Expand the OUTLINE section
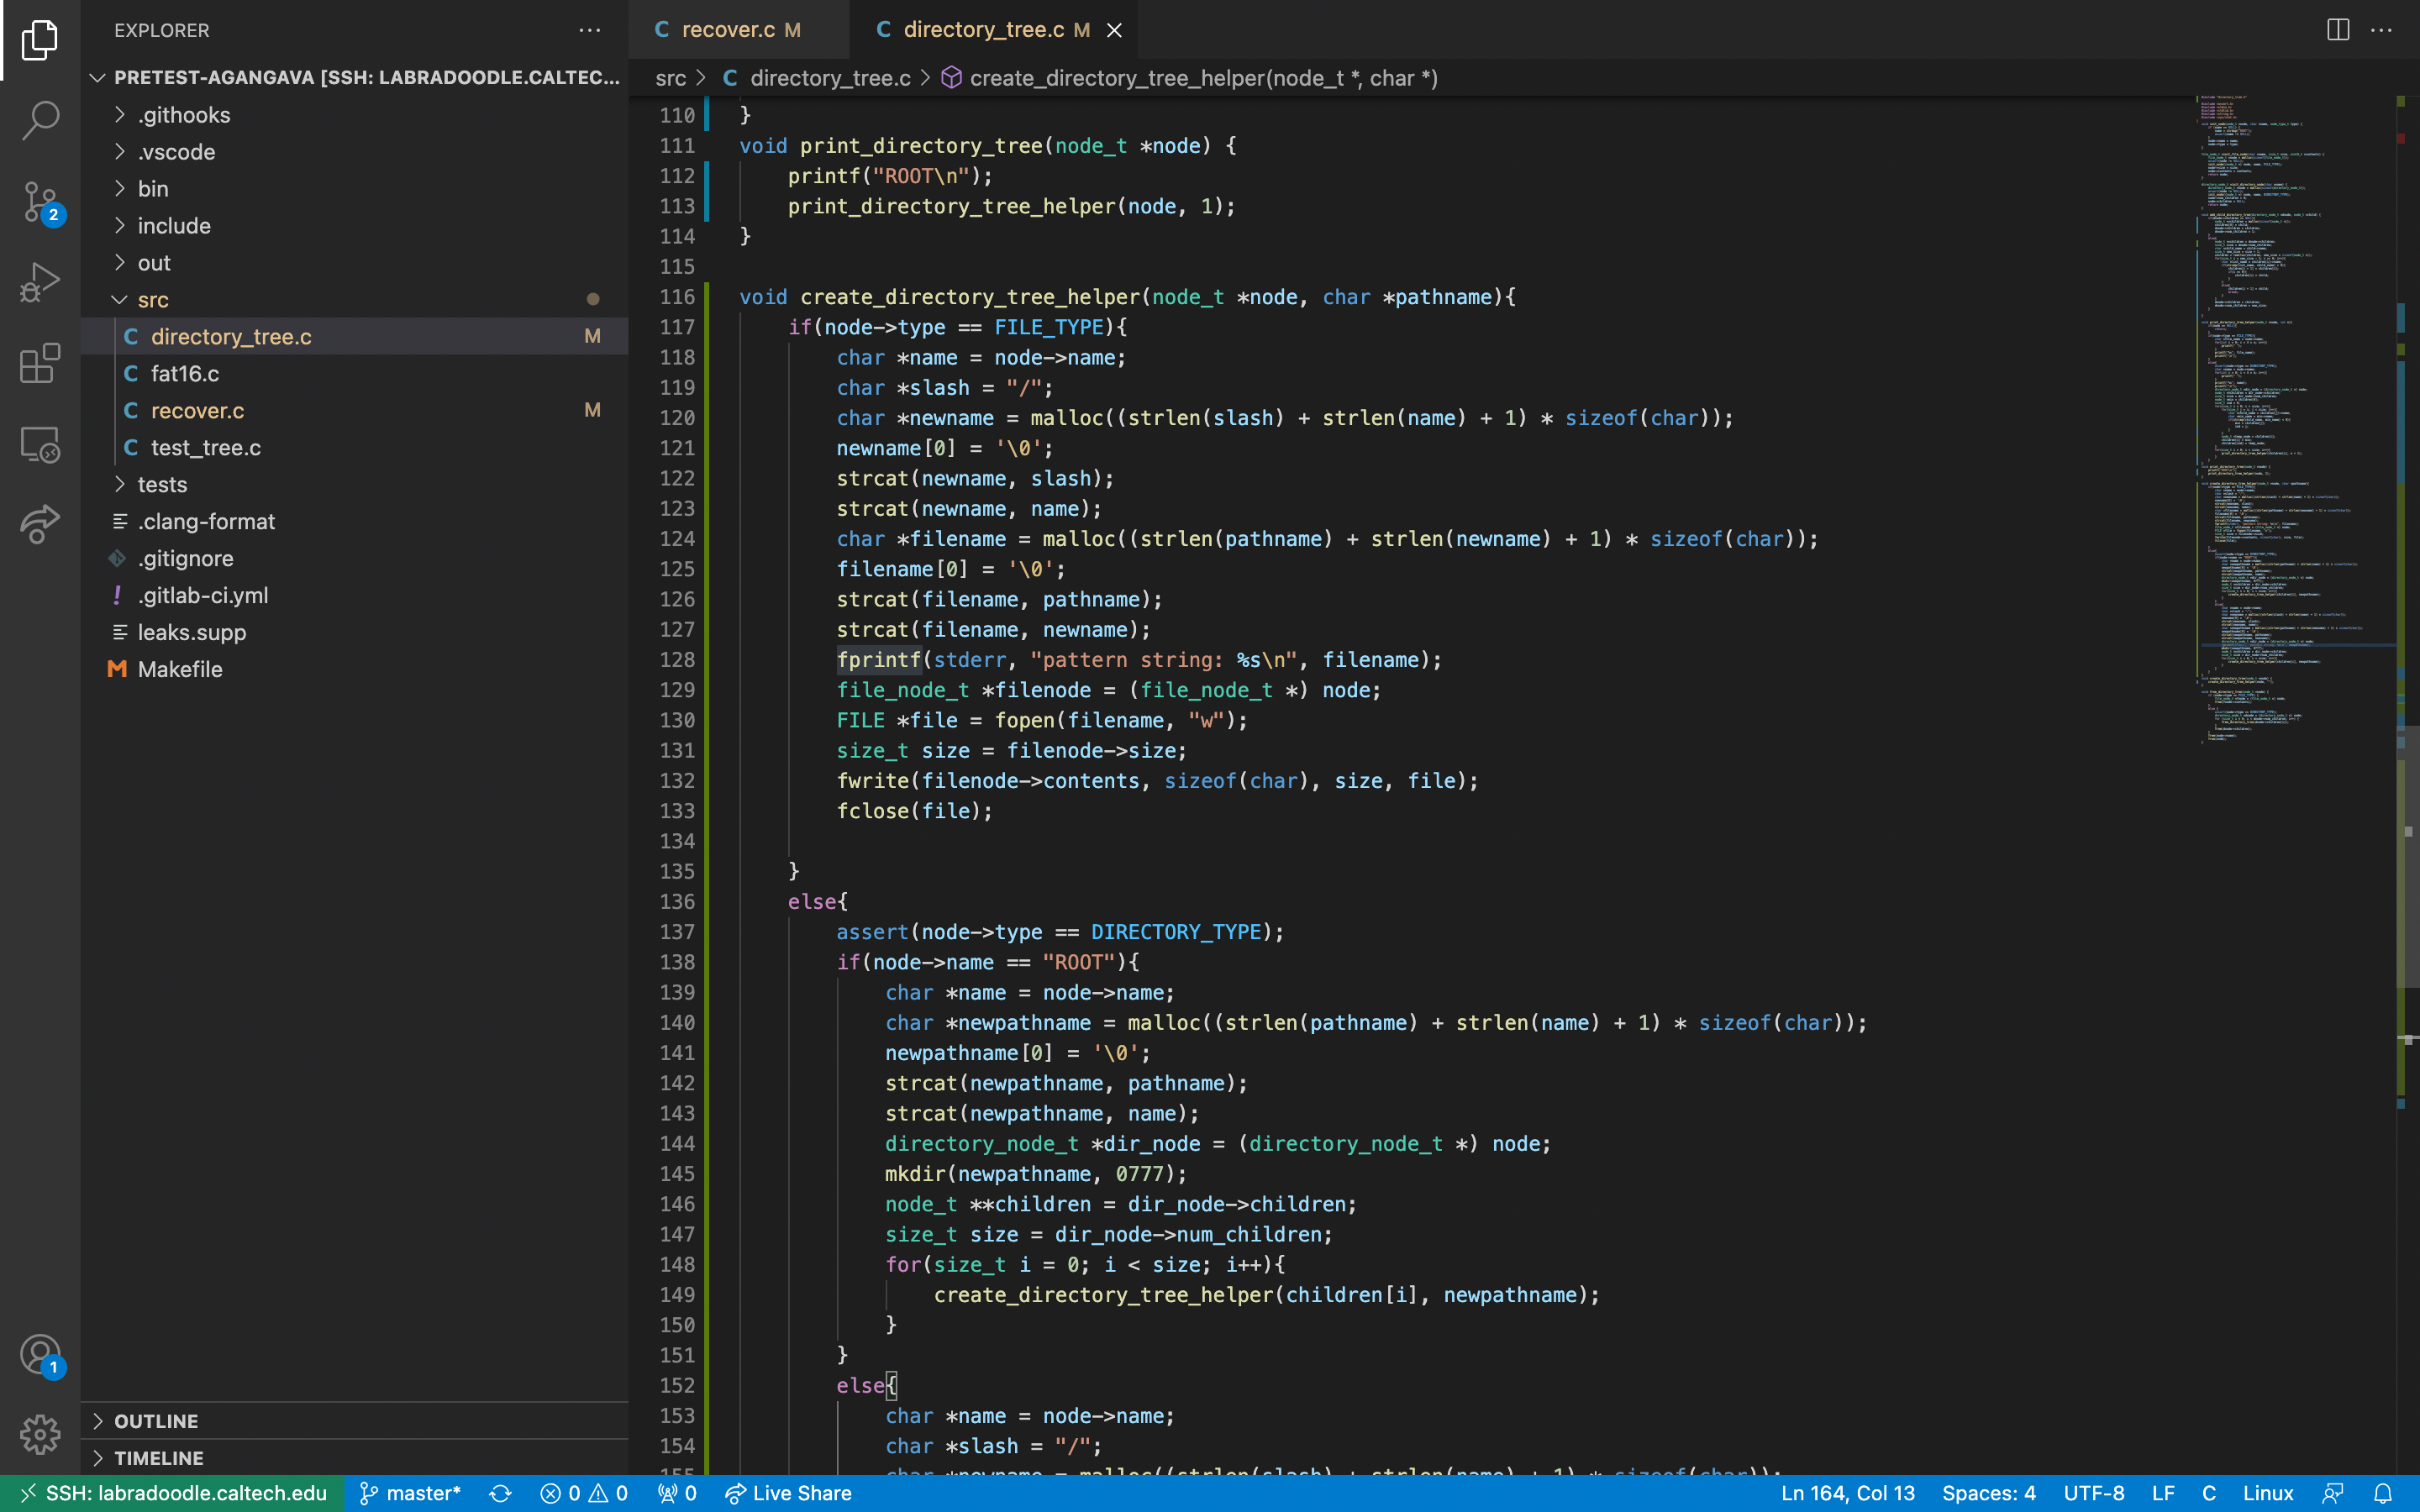2420x1512 pixels. [156, 1421]
